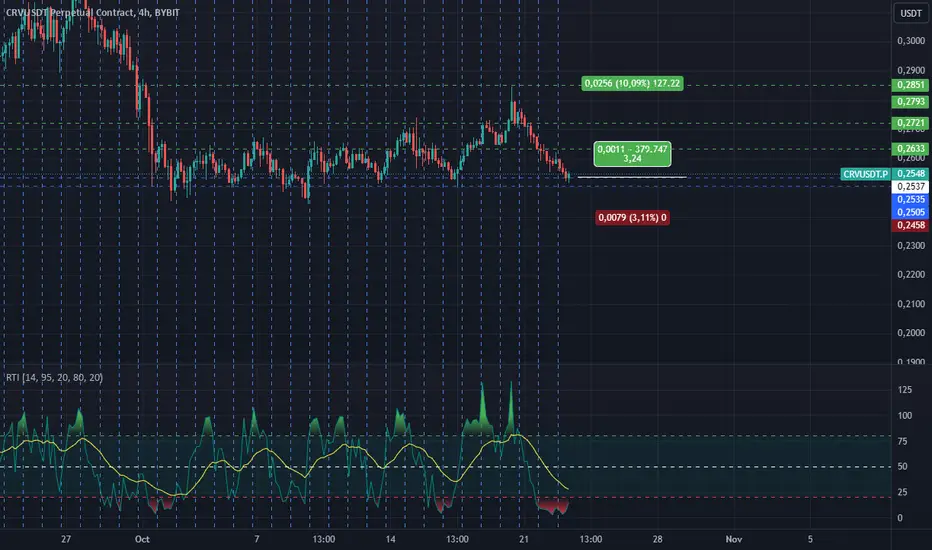932x550 pixels.
Task: Click the Nov date on time axis
Action: pyautogui.click(x=733, y=539)
